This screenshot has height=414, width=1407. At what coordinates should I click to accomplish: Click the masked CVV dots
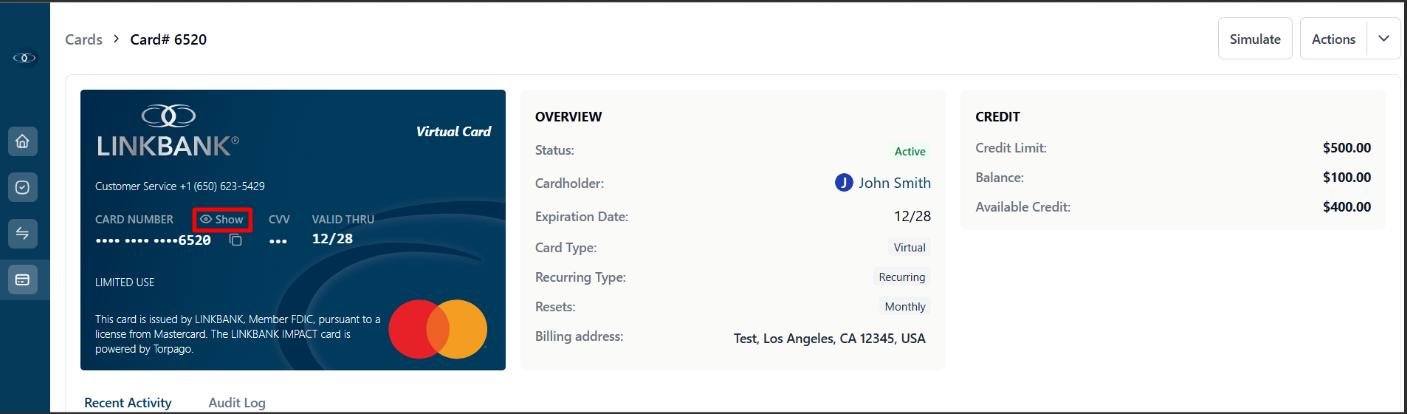click(278, 241)
